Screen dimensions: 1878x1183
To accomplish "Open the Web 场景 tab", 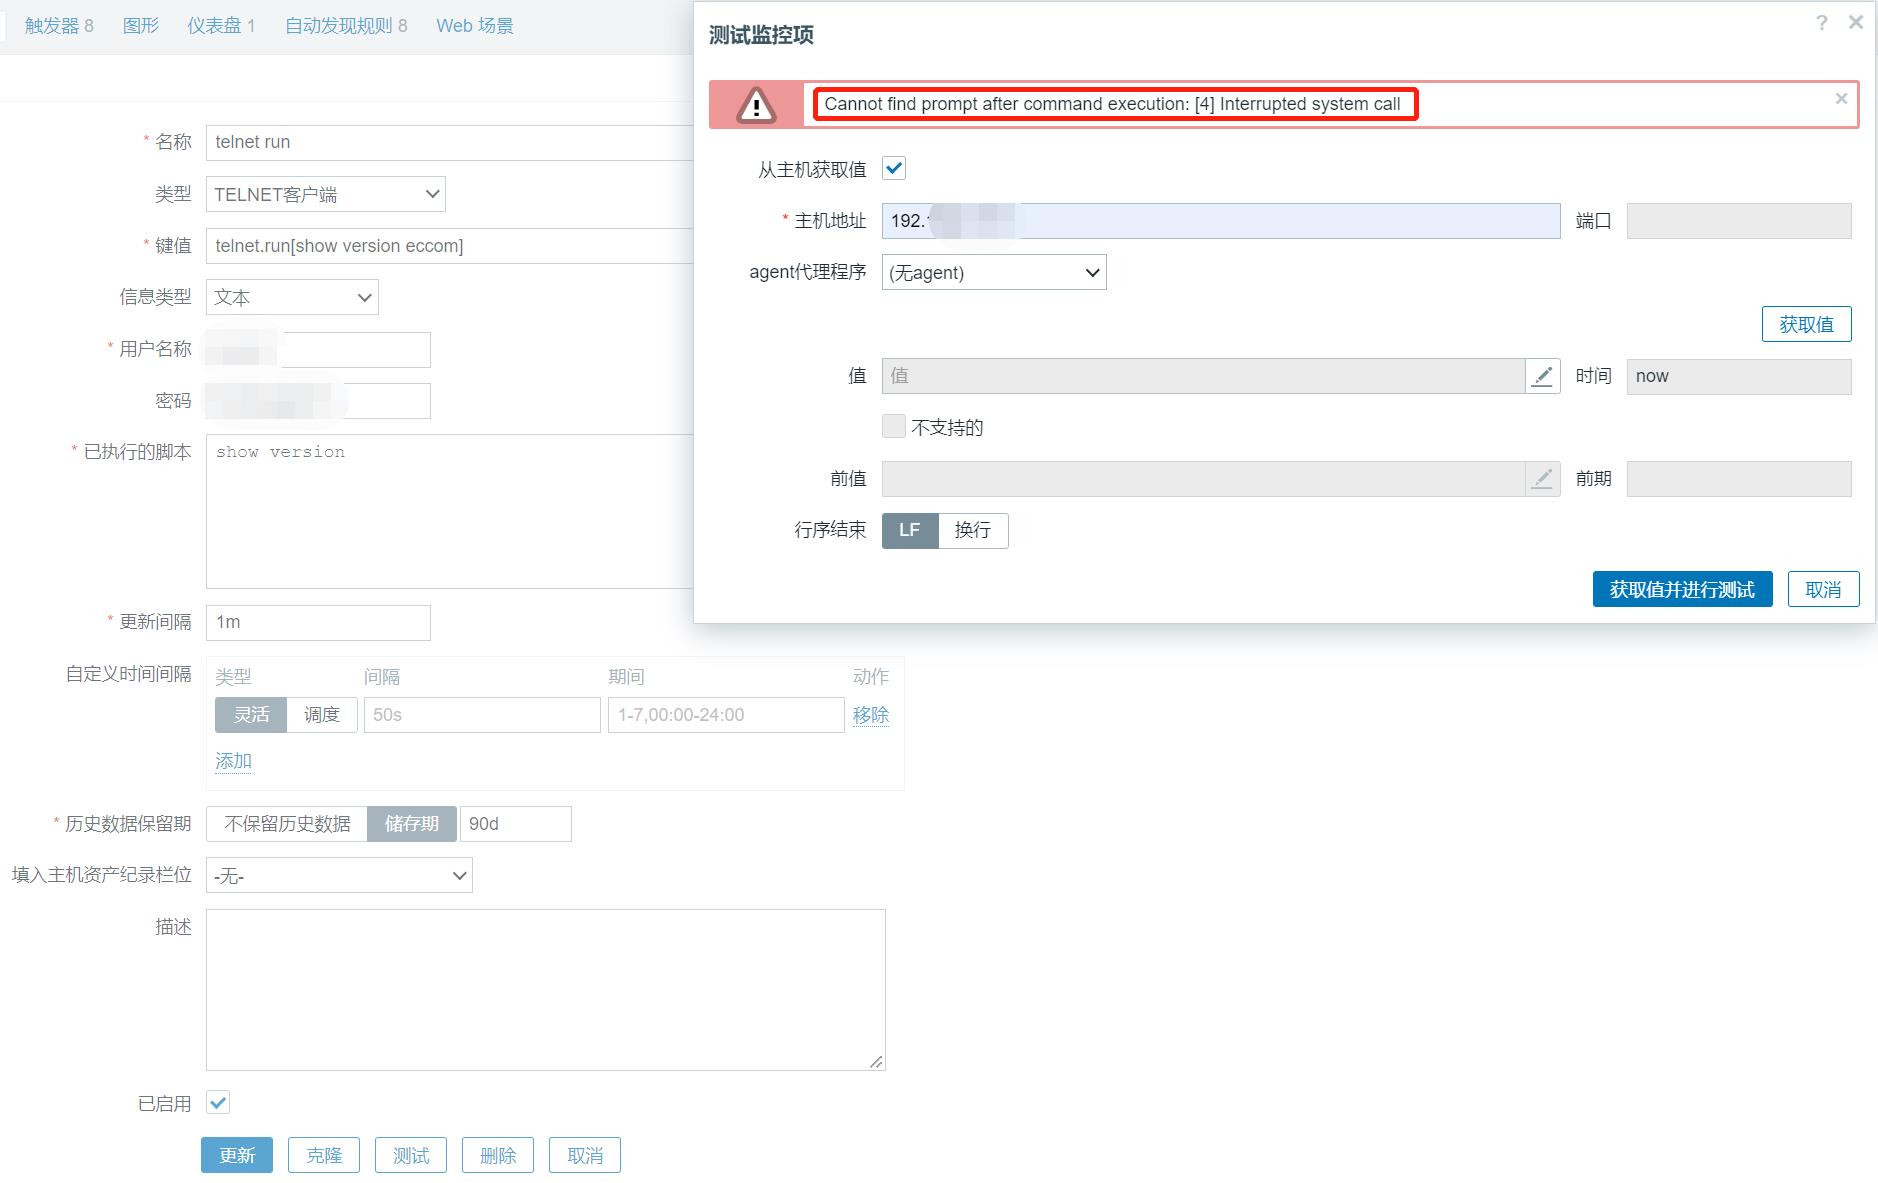I will pyautogui.click(x=475, y=26).
